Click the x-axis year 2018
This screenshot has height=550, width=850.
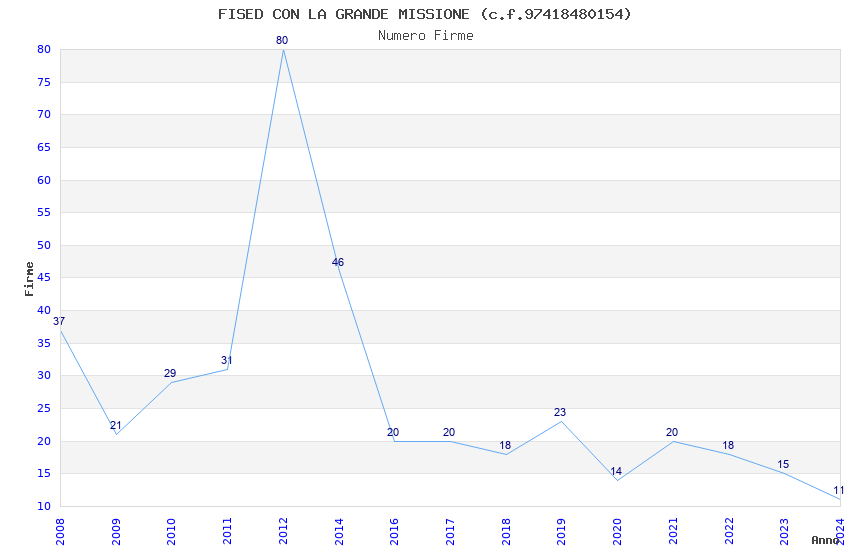(506, 531)
